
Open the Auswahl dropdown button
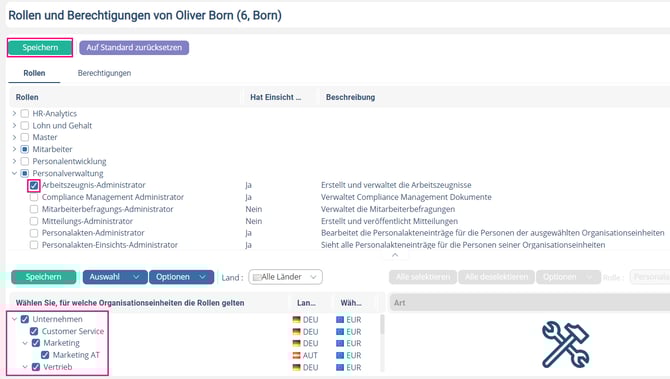(115, 277)
